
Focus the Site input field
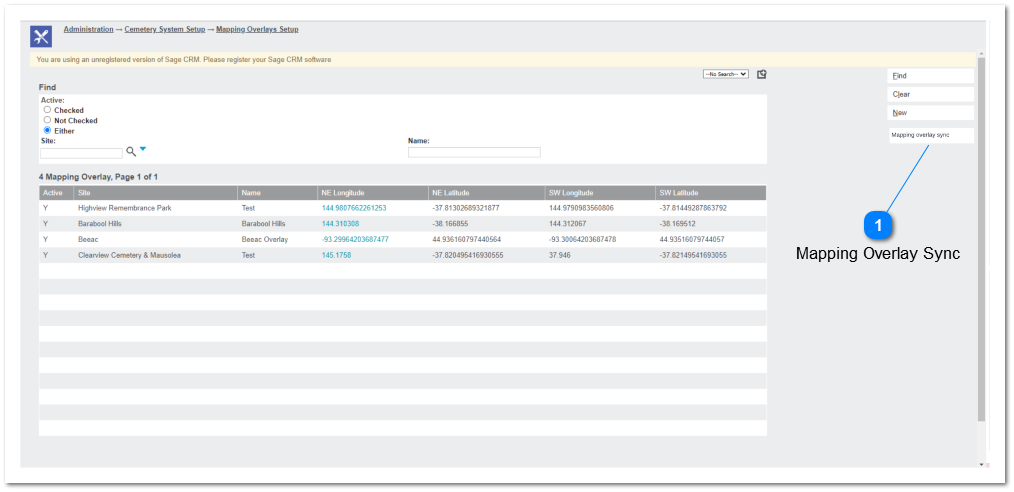click(81, 154)
